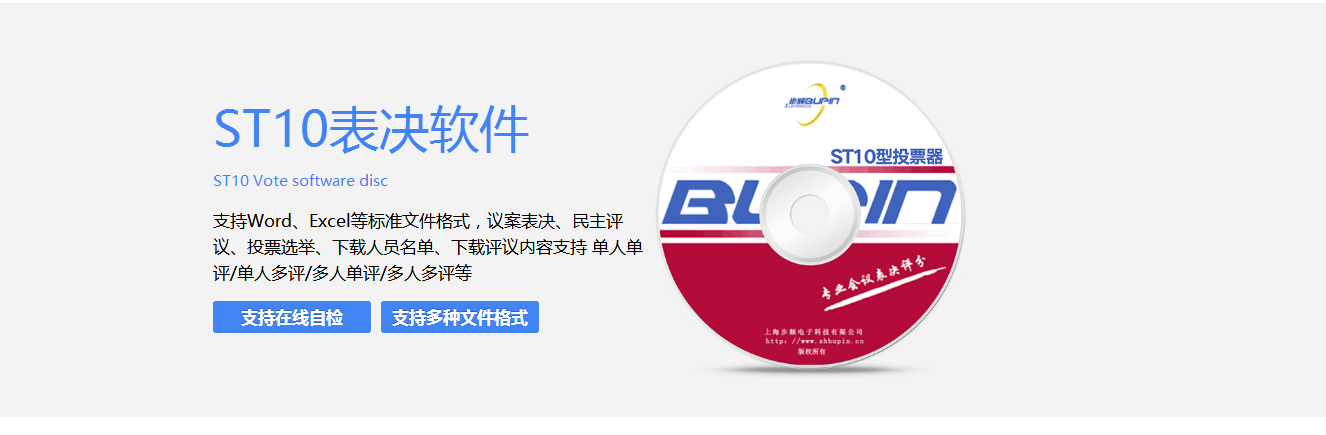1326x435 pixels.
Task: Click 上海步频电子科技有限公司 text on disc
Action: (x=812, y=330)
